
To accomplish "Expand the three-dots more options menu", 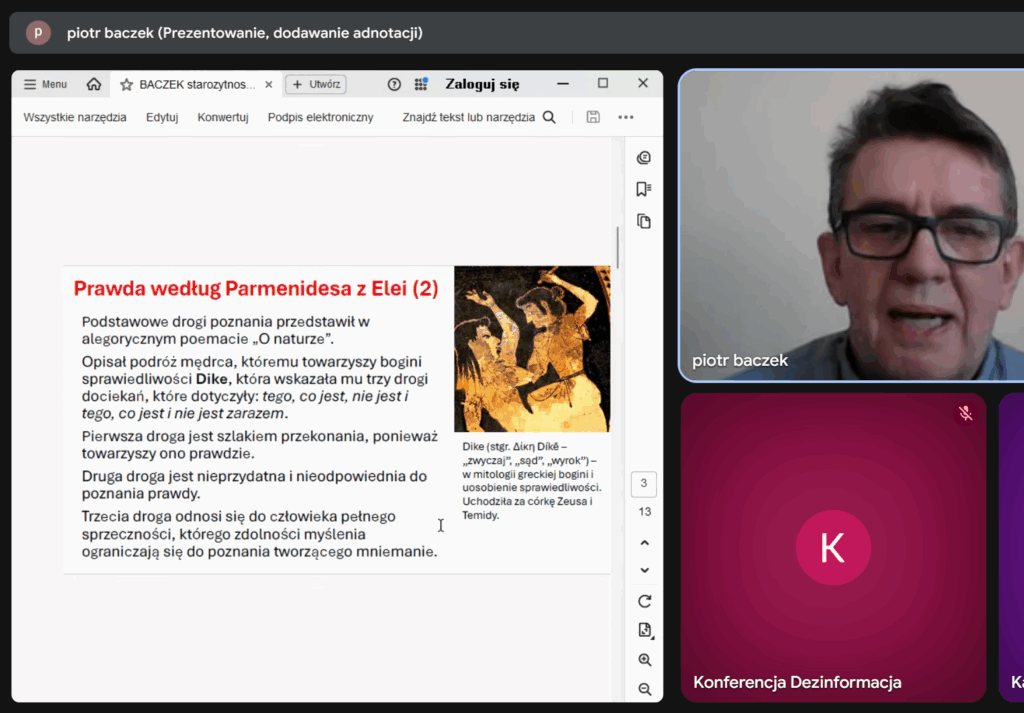I will [626, 117].
